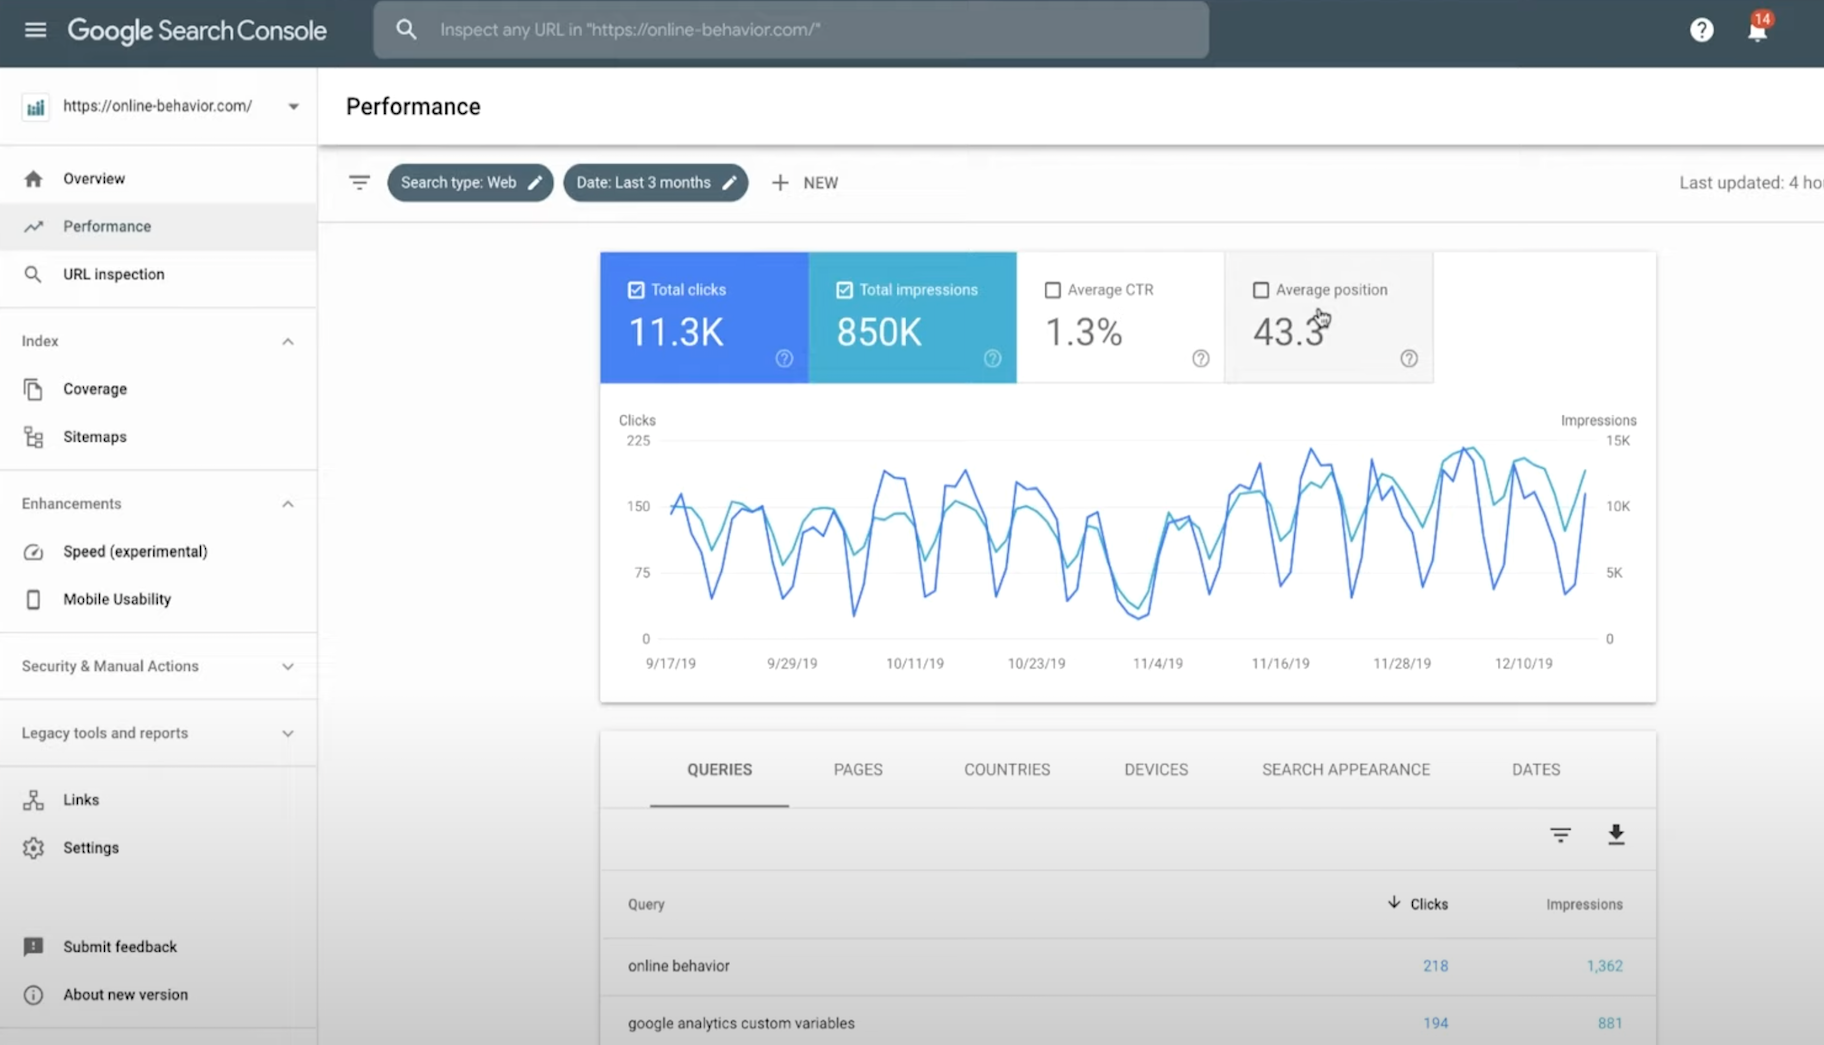The width and height of the screenshot is (1824, 1045).
Task: Click help icon on Average CTR card
Action: click(x=1200, y=359)
